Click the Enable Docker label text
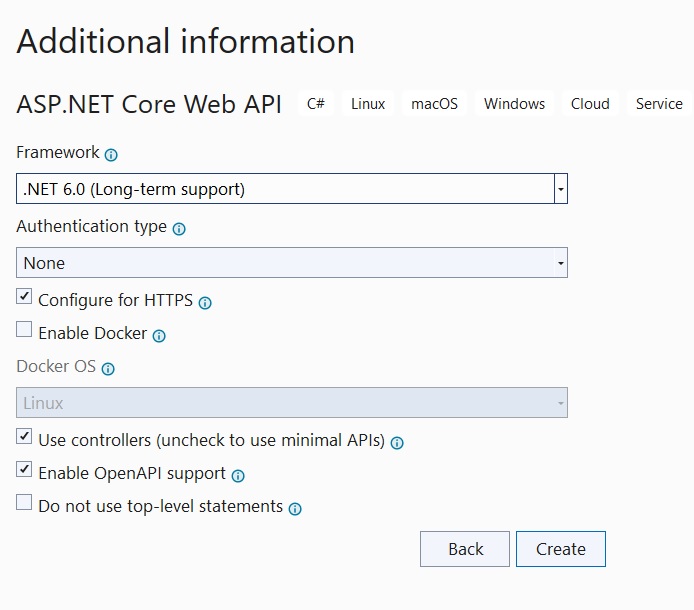Viewport: 694px width, 610px height. click(x=93, y=333)
